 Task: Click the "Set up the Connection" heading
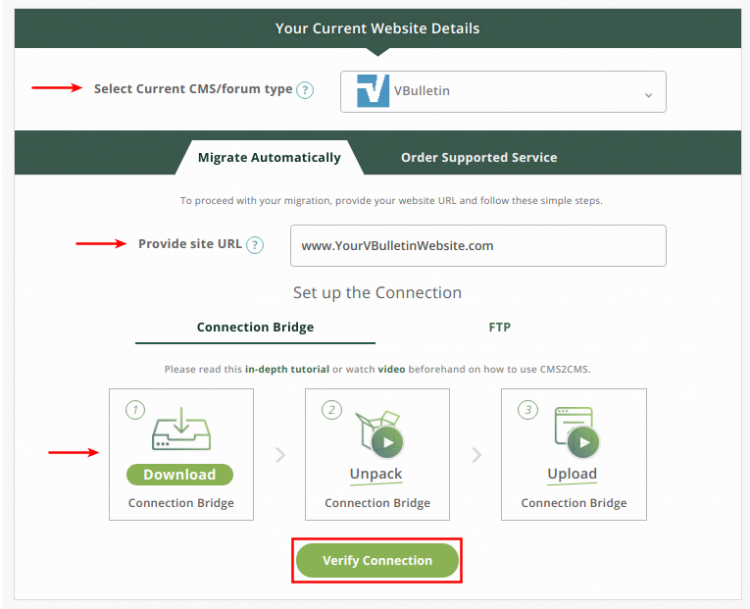point(377,292)
